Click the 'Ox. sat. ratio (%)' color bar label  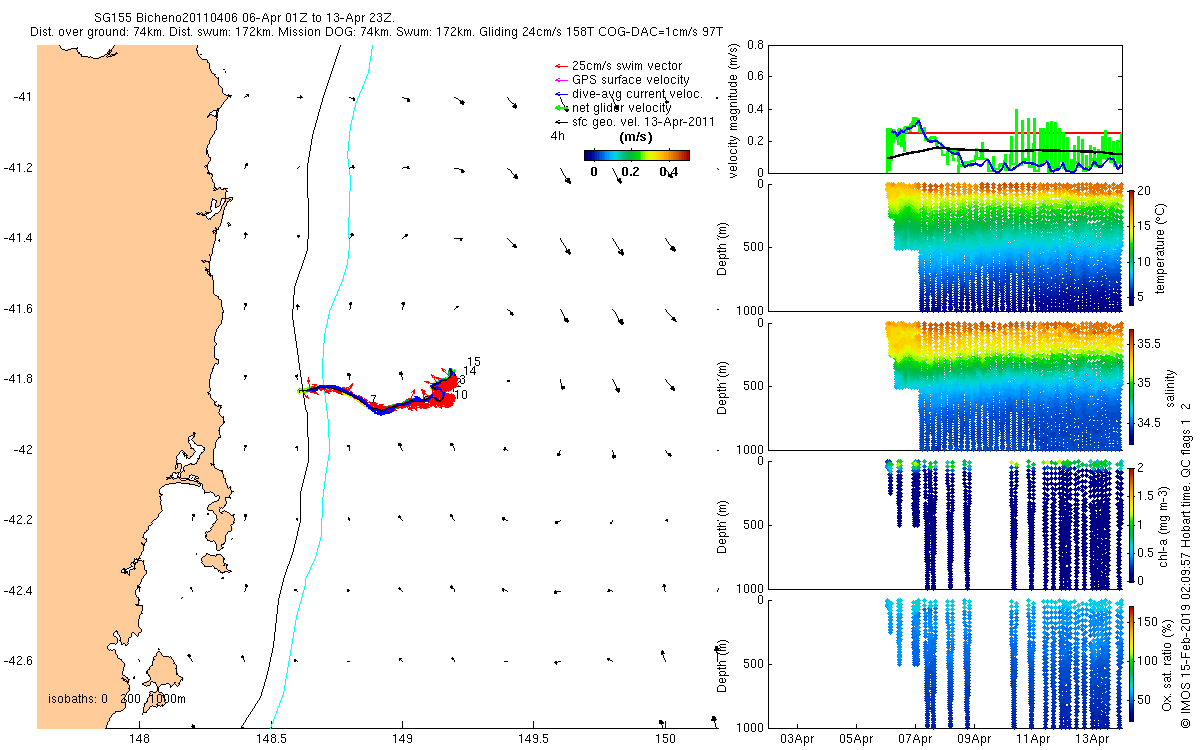click(1168, 663)
